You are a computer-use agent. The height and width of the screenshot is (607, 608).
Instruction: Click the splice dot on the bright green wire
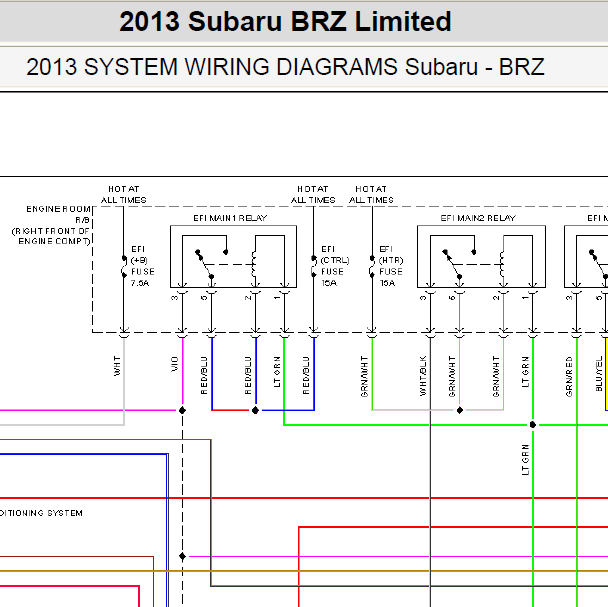click(x=533, y=425)
